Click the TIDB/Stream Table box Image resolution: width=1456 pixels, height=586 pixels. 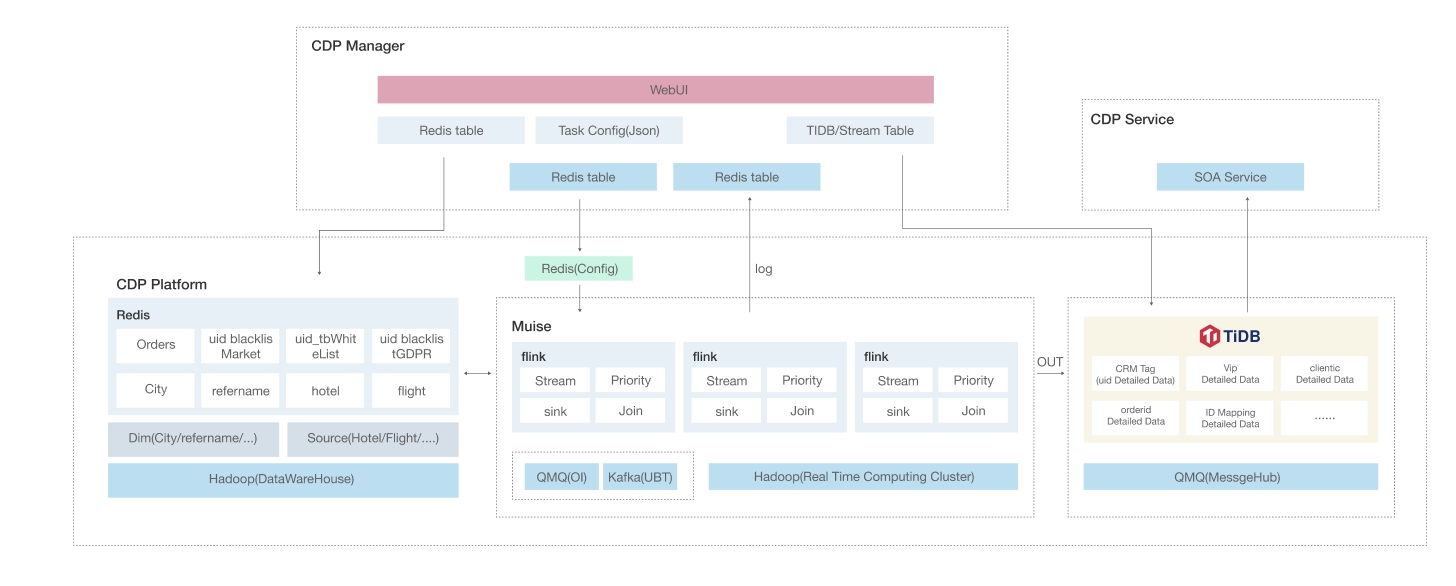click(x=860, y=131)
